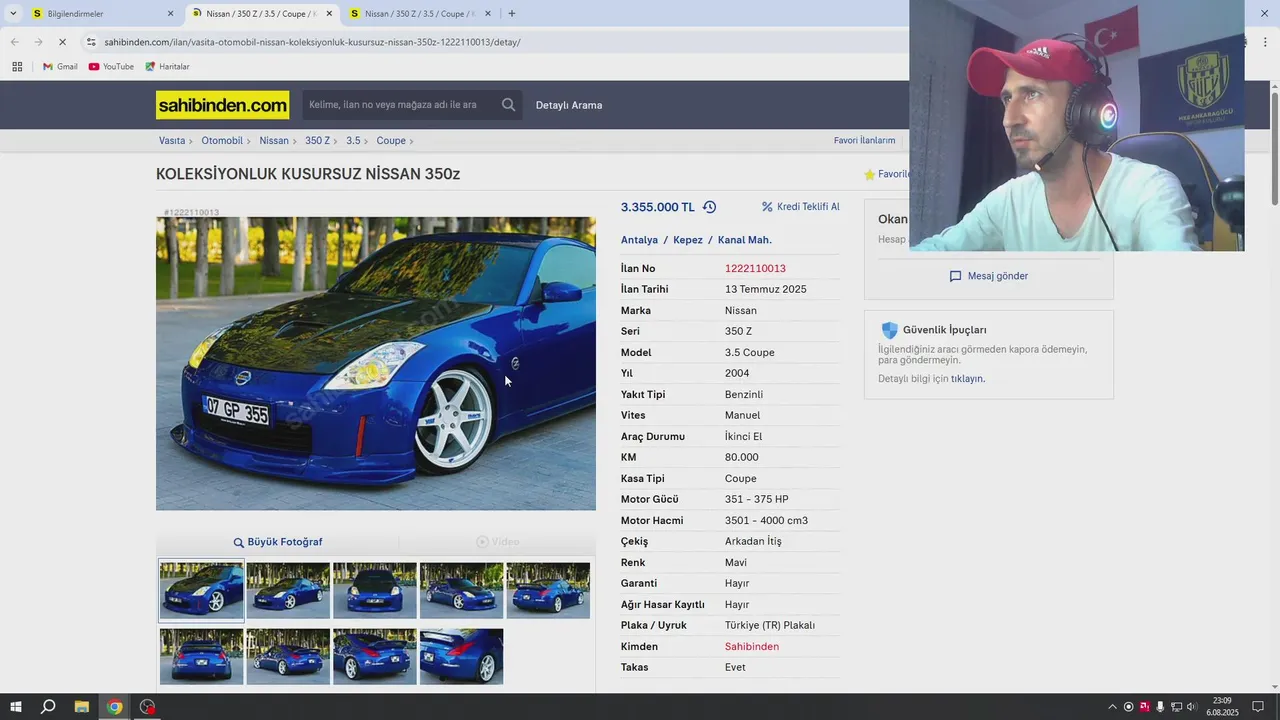Image resolution: width=1280 pixels, height=720 pixels.
Task: Open Favori İlanlarım link
Action: [x=865, y=141]
